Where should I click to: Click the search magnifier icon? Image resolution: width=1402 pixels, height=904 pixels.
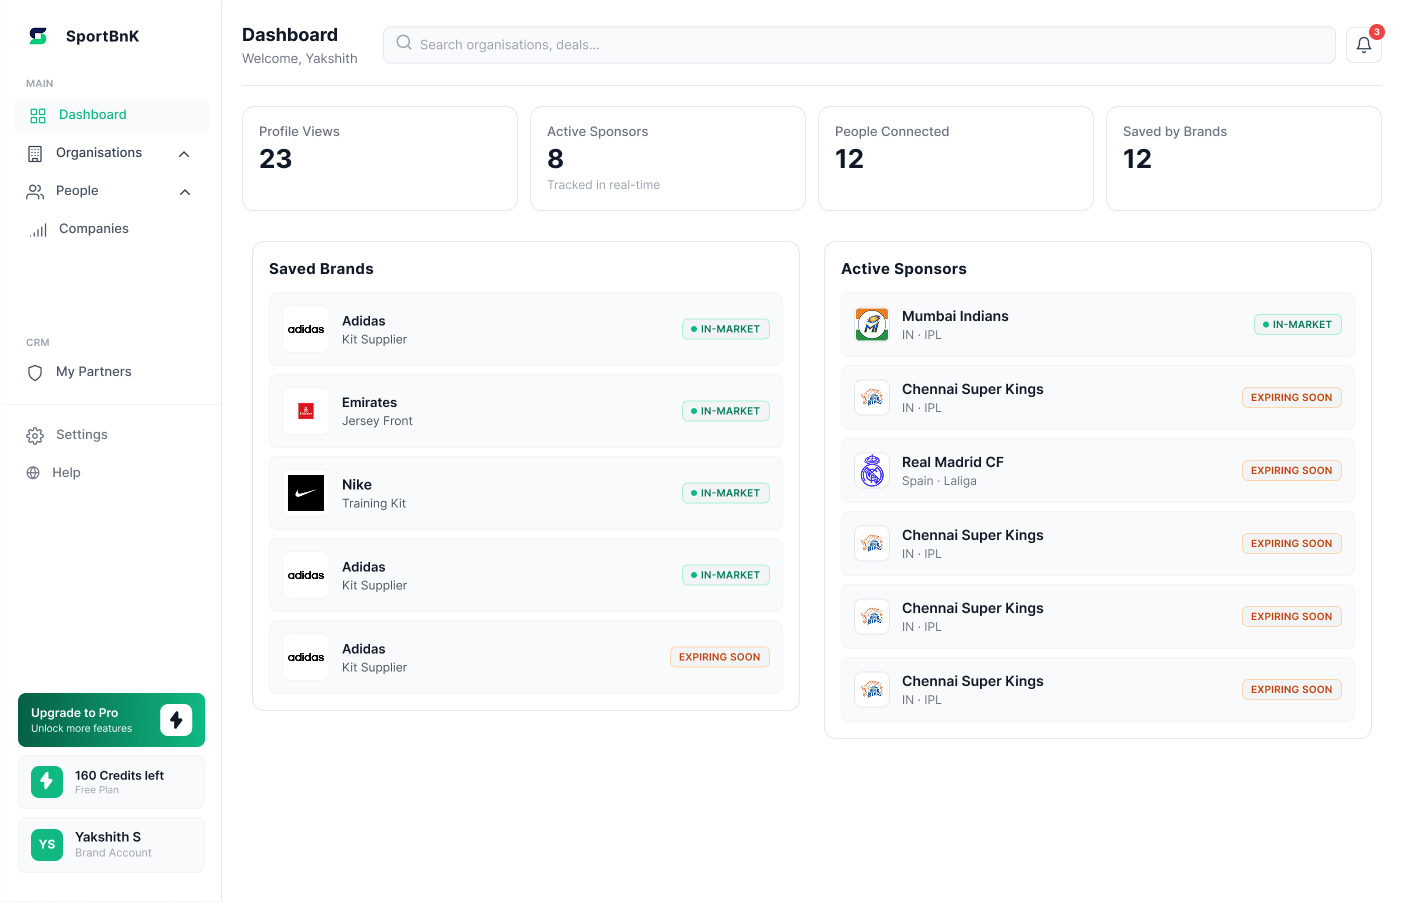(404, 43)
